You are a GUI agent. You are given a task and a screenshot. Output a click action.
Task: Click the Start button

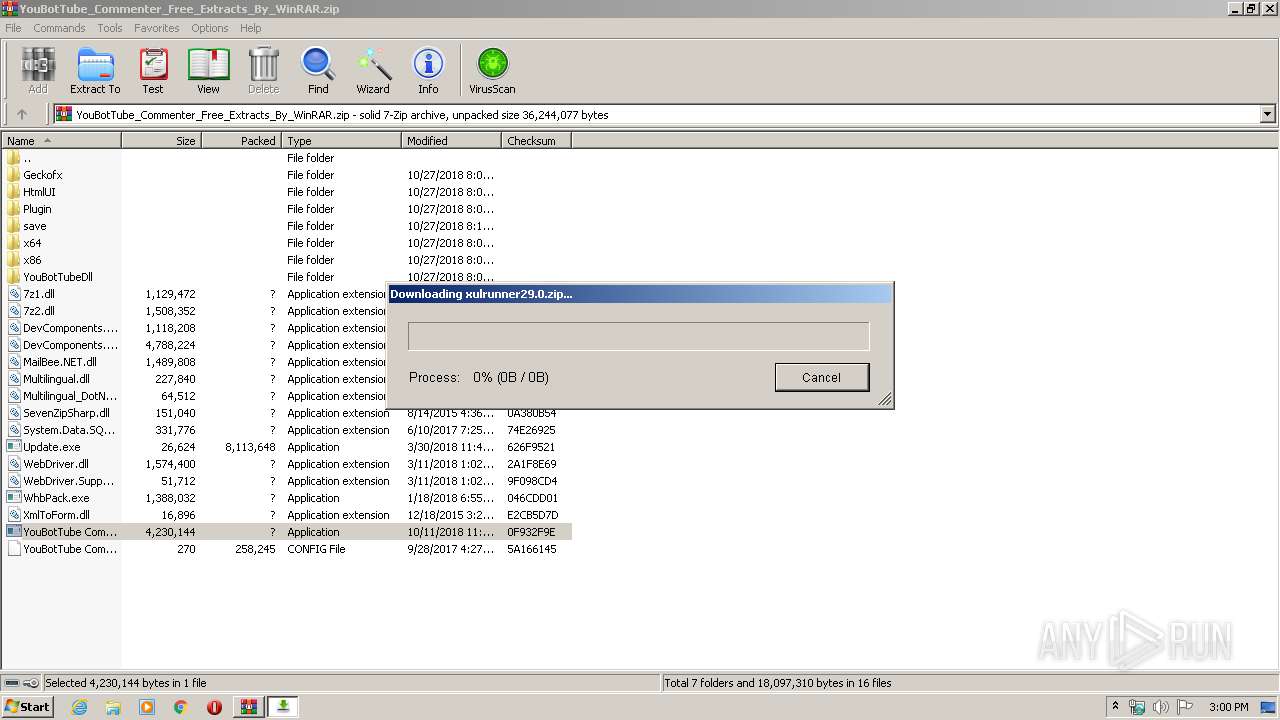point(27,707)
